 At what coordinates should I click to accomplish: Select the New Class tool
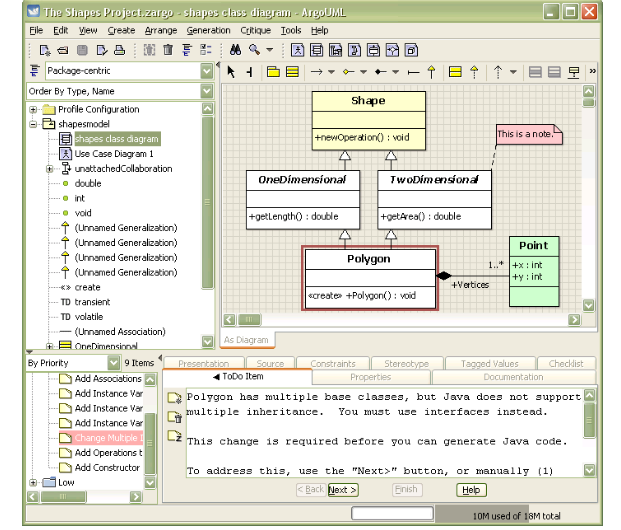pos(292,72)
